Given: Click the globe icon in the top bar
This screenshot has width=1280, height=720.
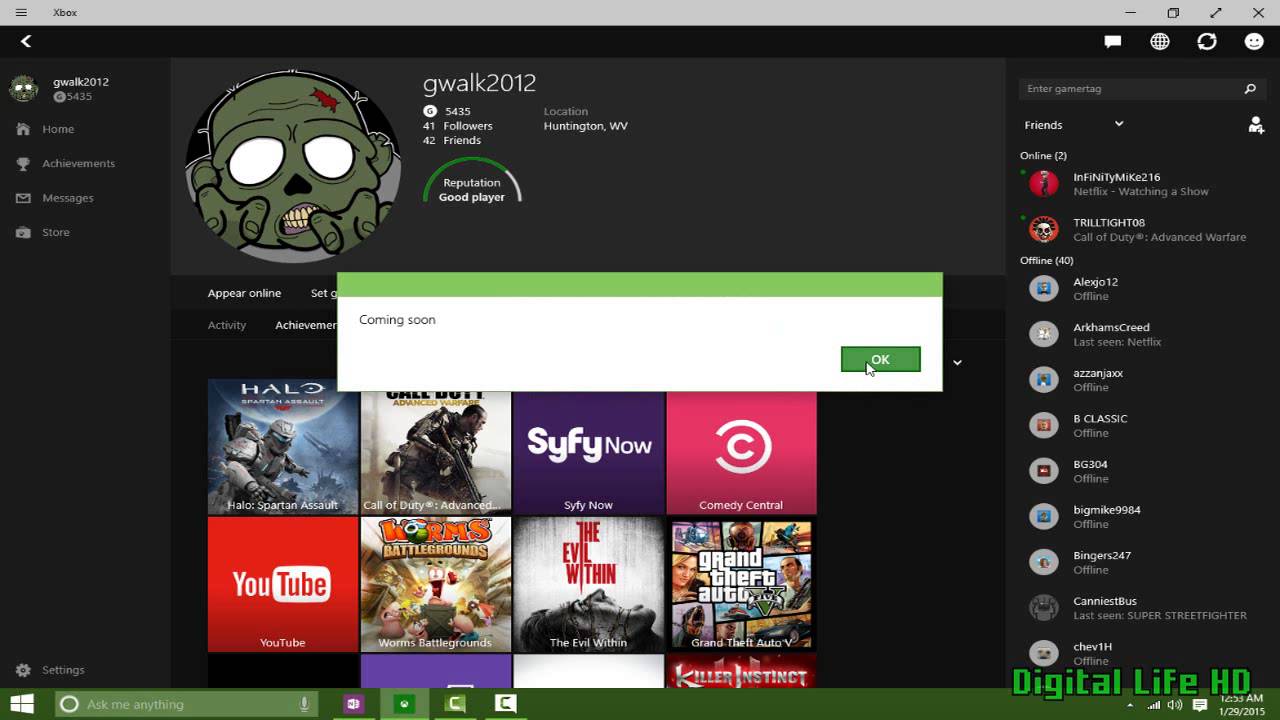Looking at the screenshot, I should pyautogui.click(x=1160, y=41).
